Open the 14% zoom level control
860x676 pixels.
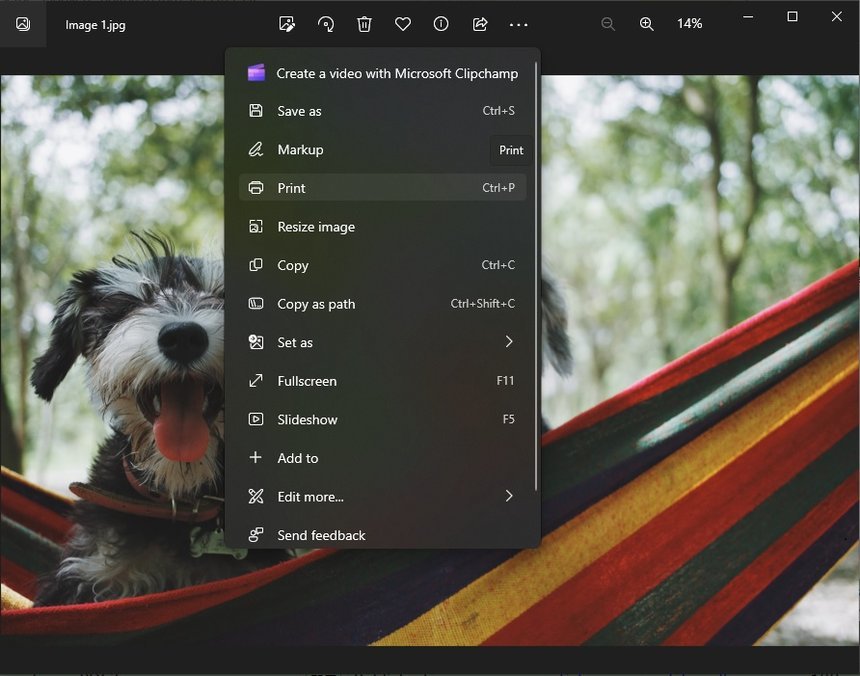click(689, 23)
